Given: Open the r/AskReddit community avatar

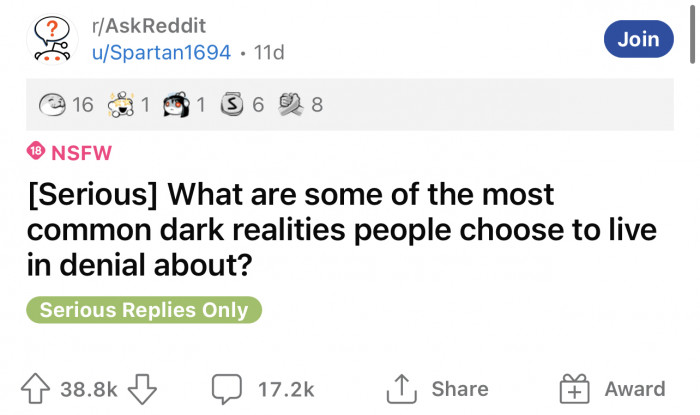Looking at the screenshot, I should click(52, 39).
